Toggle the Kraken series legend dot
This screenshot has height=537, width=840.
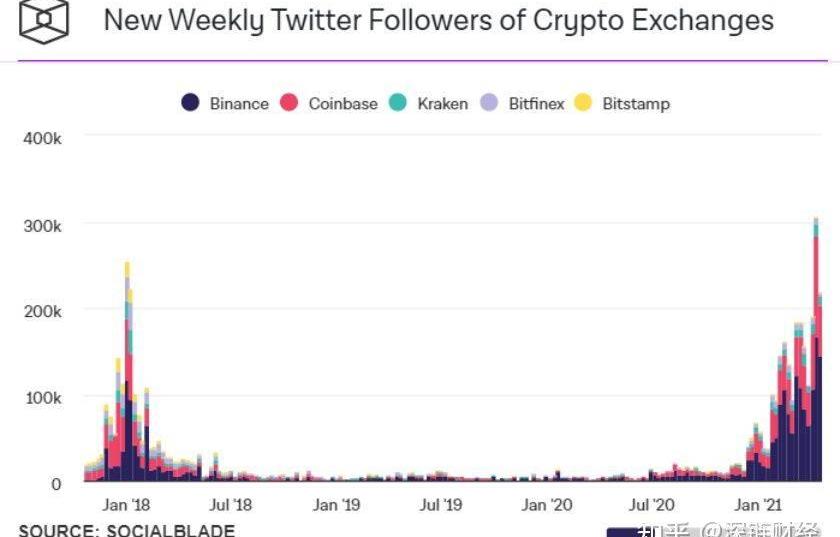click(x=398, y=103)
